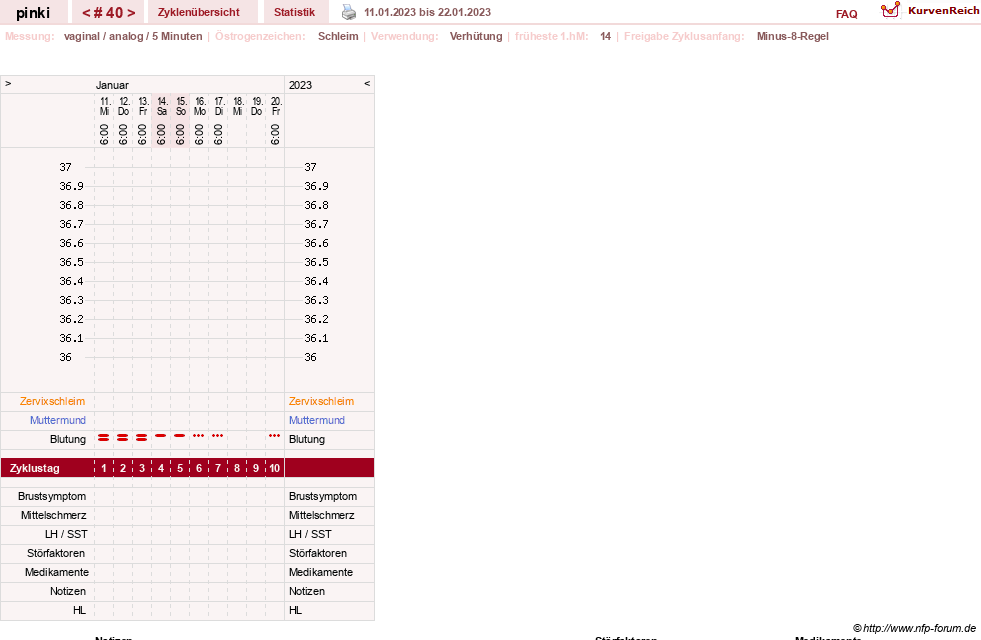Viewport: 981px width, 640px height.
Task: Click medium bleeding marker on 14. Sa
Action: (161, 435)
